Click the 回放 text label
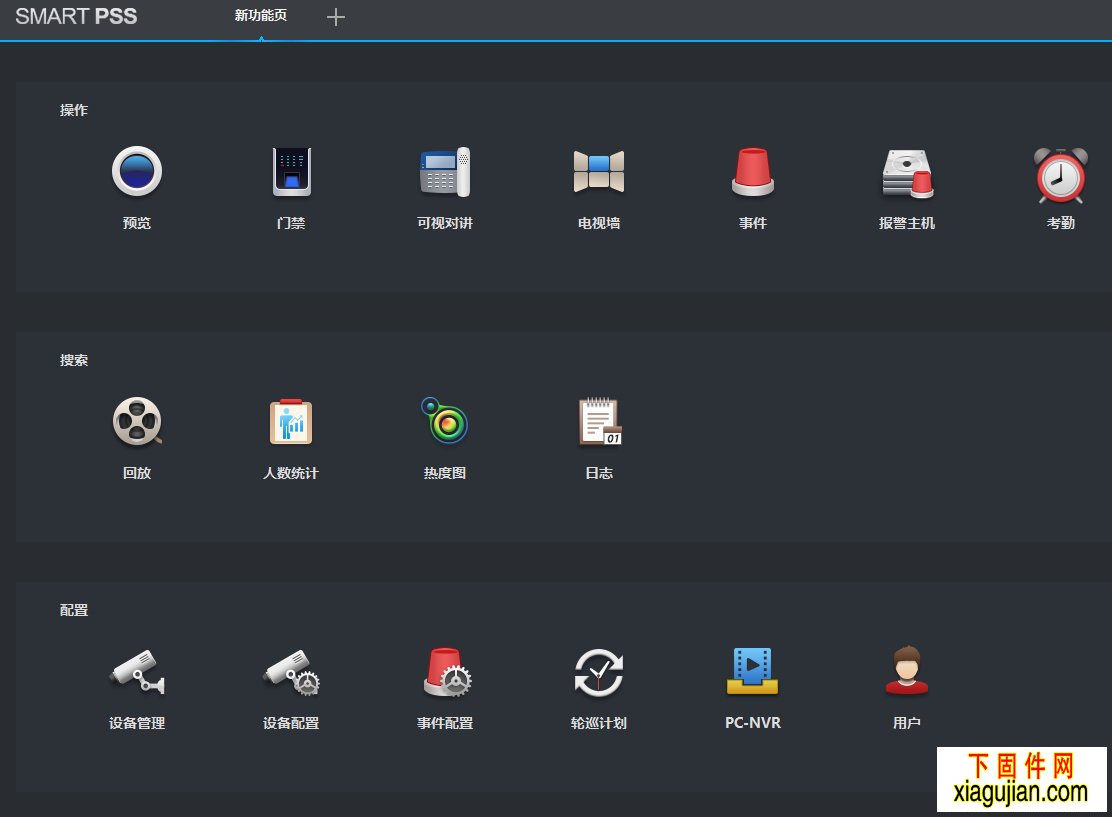Viewport: 1112px width, 817px height. coord(137,473)
